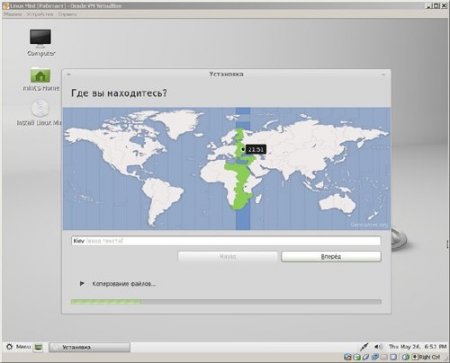Open the Устройства menu in VirtualBox
Screen dimensions: 450x363
[40, 14]
